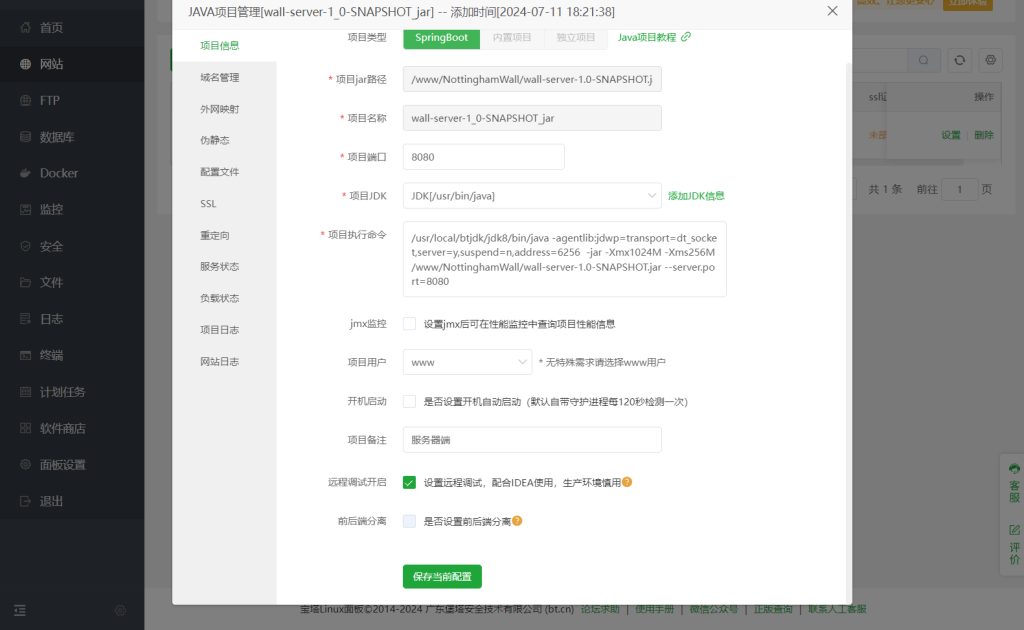The width and height of the screenshot is (1024, 630).
Task: Click the help icon beside 前后端分离 option
Action: coord(517,520)
